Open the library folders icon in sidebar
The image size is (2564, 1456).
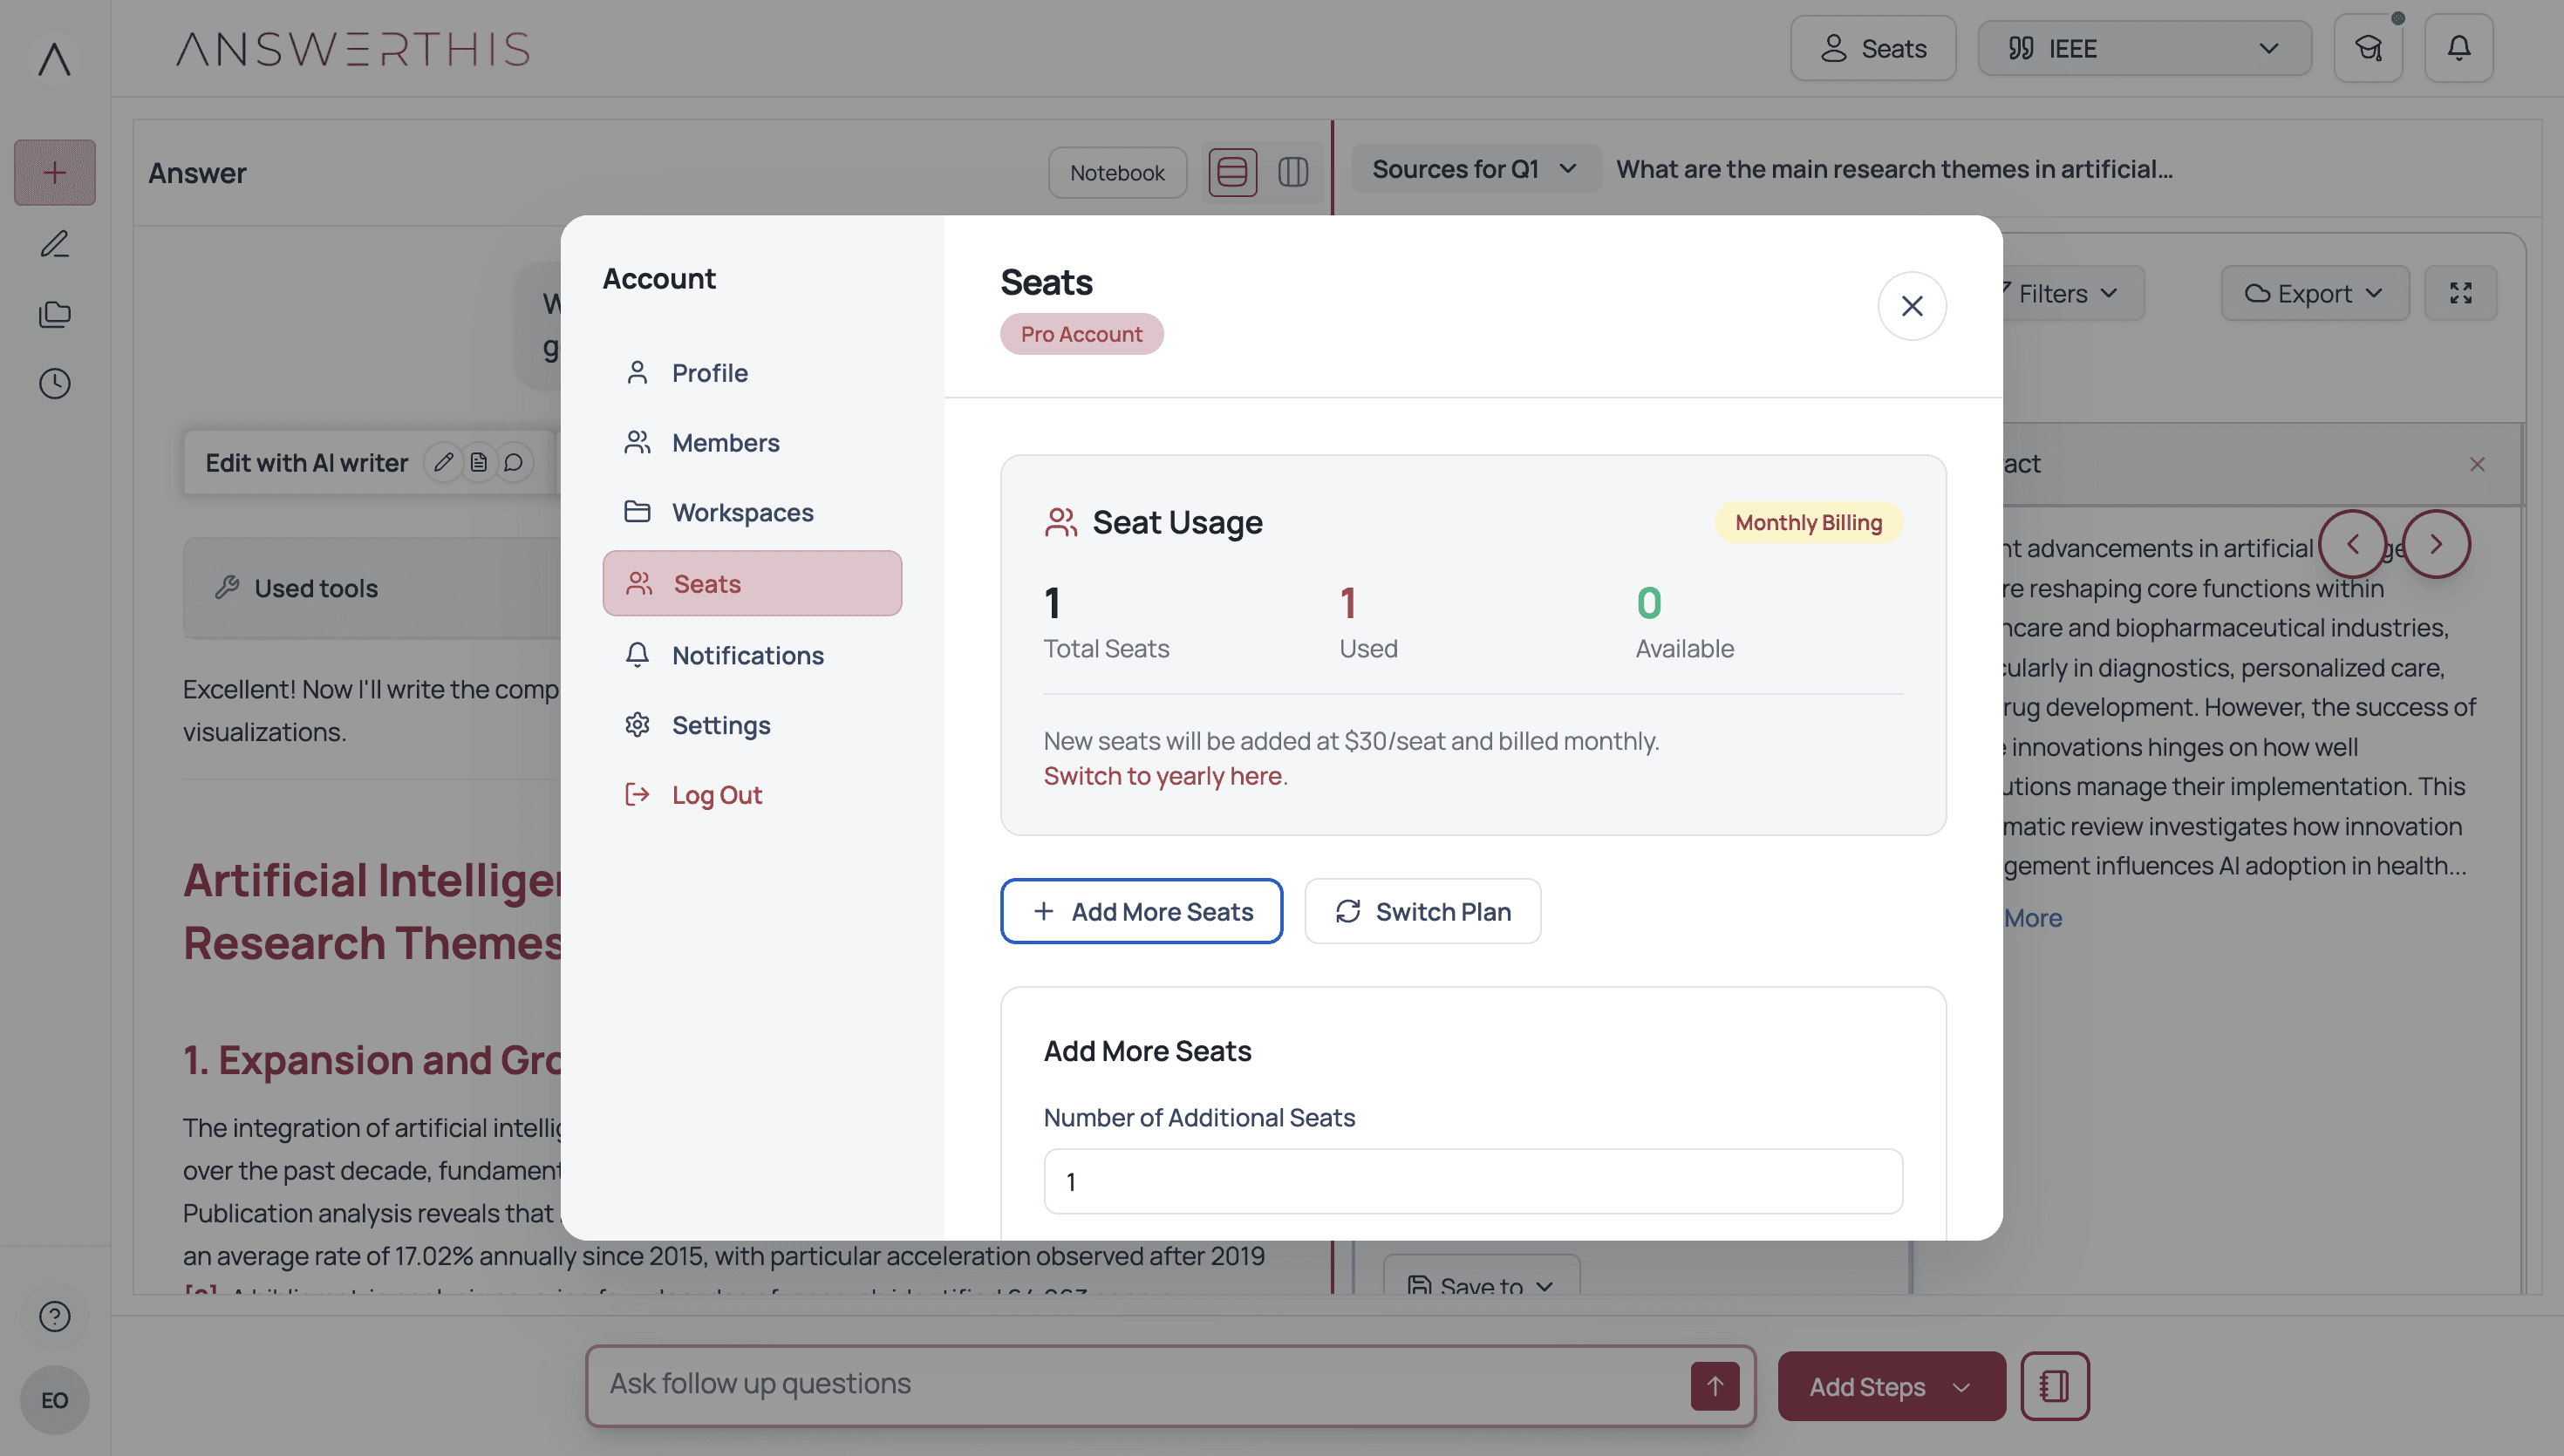(x=54, y=314)
